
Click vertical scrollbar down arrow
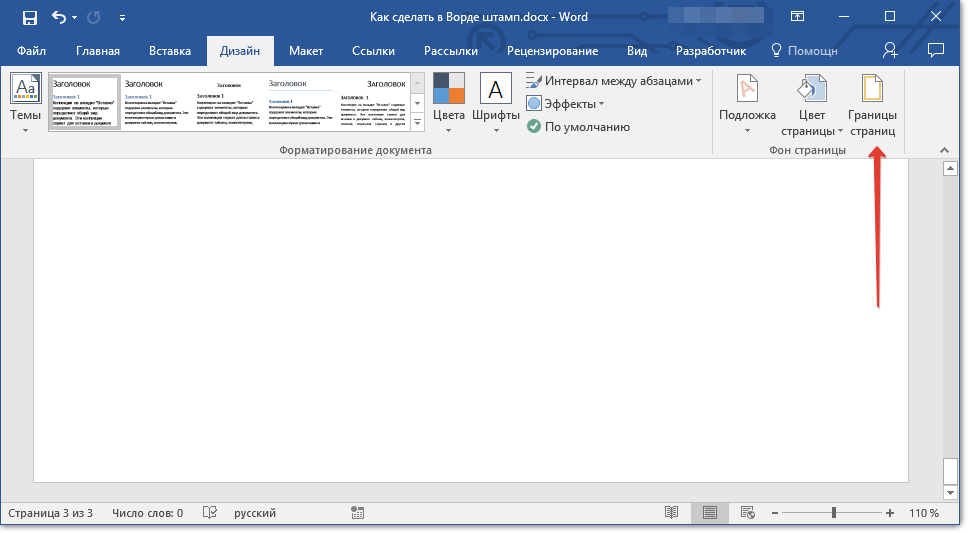pyautogui.click(x=951, y=492)
